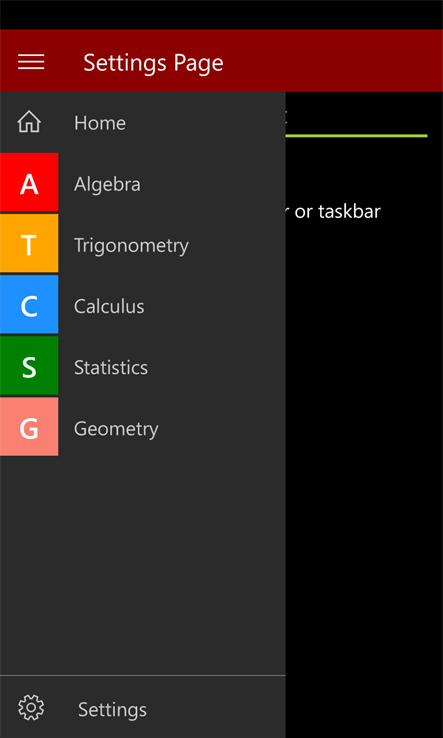Click the Settings Page header title

coord(153,63)
